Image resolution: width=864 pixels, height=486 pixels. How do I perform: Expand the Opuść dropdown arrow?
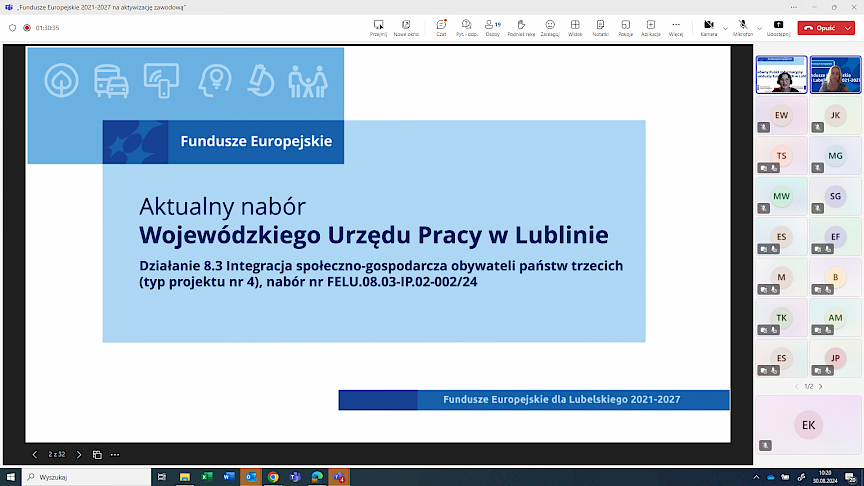848,28
